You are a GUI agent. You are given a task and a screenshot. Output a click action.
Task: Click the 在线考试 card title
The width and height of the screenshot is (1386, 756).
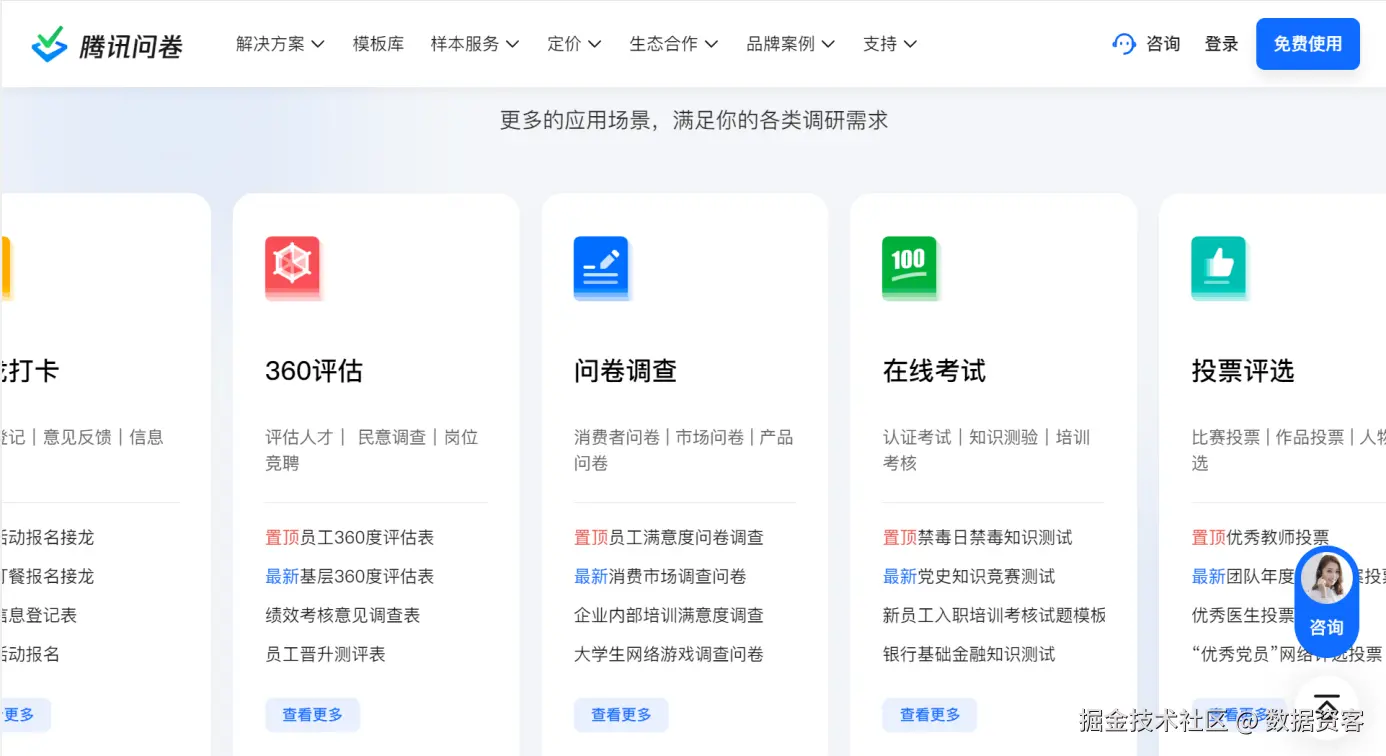[935, 371]
